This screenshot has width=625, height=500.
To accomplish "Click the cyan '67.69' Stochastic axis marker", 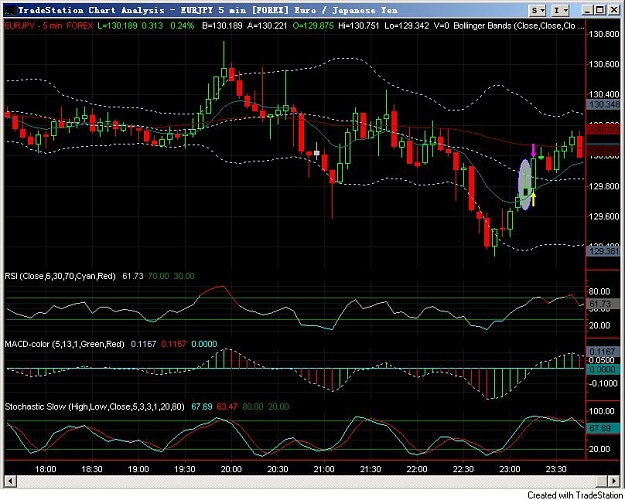I will [x=603, y=428].
